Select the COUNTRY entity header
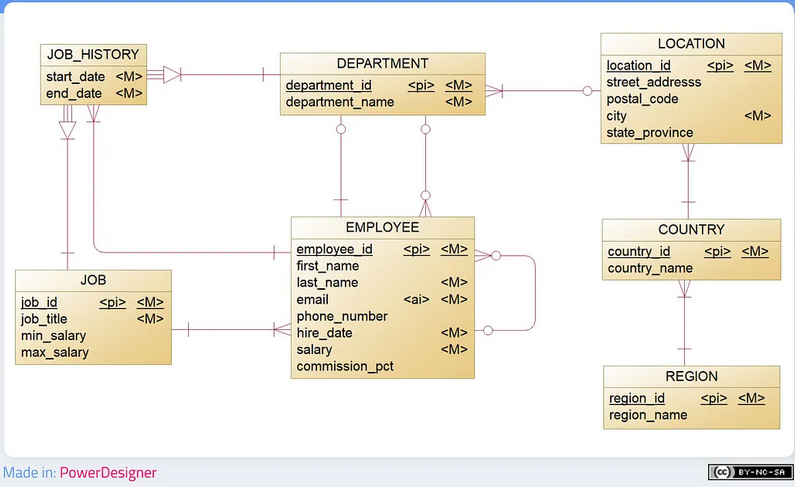This screenshot has width=795, height=488. pyautogui.click(x=691, y=230)
